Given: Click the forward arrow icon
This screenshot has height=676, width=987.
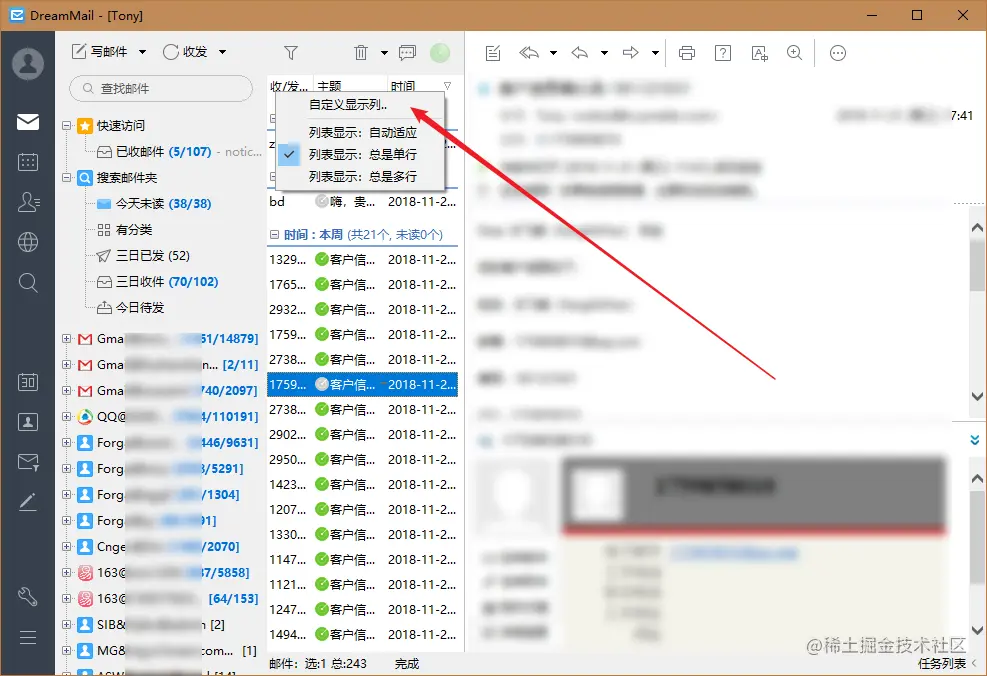Looking at the screenshot, I should tap(631, 53).
